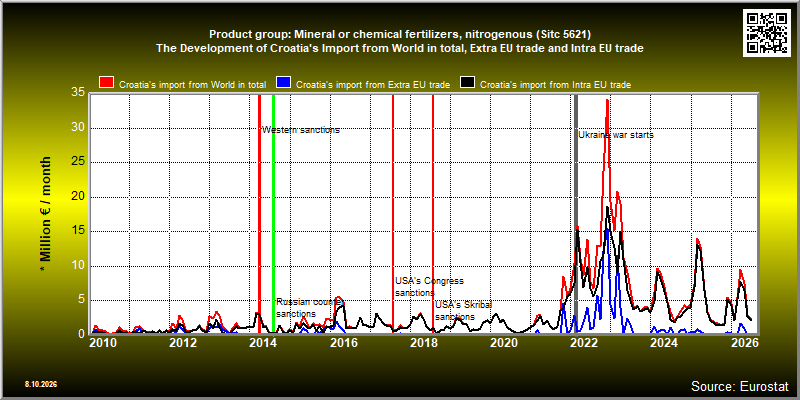Click the product group title line
The width and height of the screenshot is (800, 400).
(x=400, y=35)
